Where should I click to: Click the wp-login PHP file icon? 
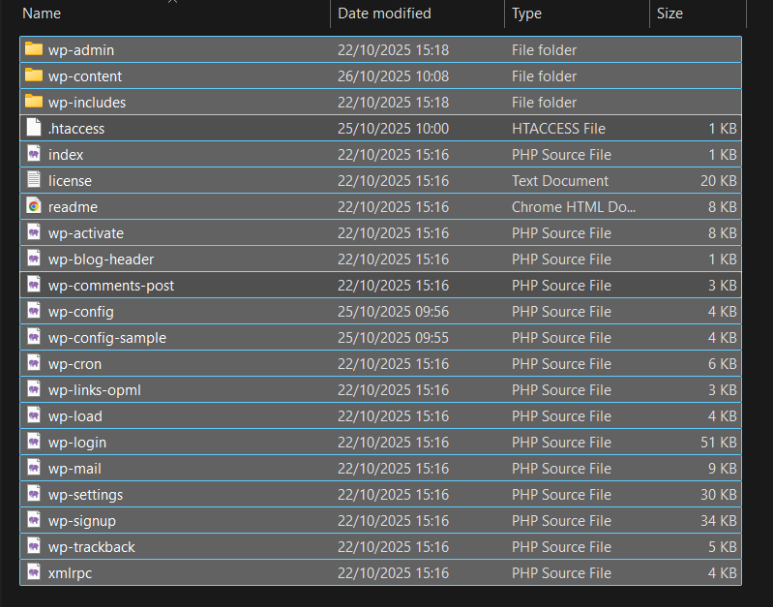tap(34, 442)
